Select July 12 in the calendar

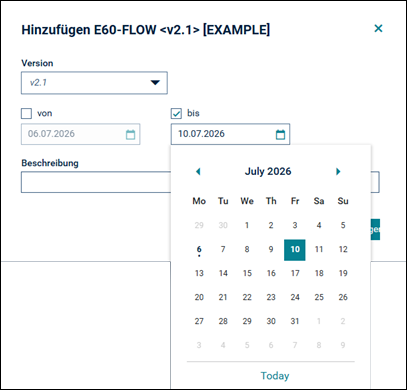tap(343, 249)
